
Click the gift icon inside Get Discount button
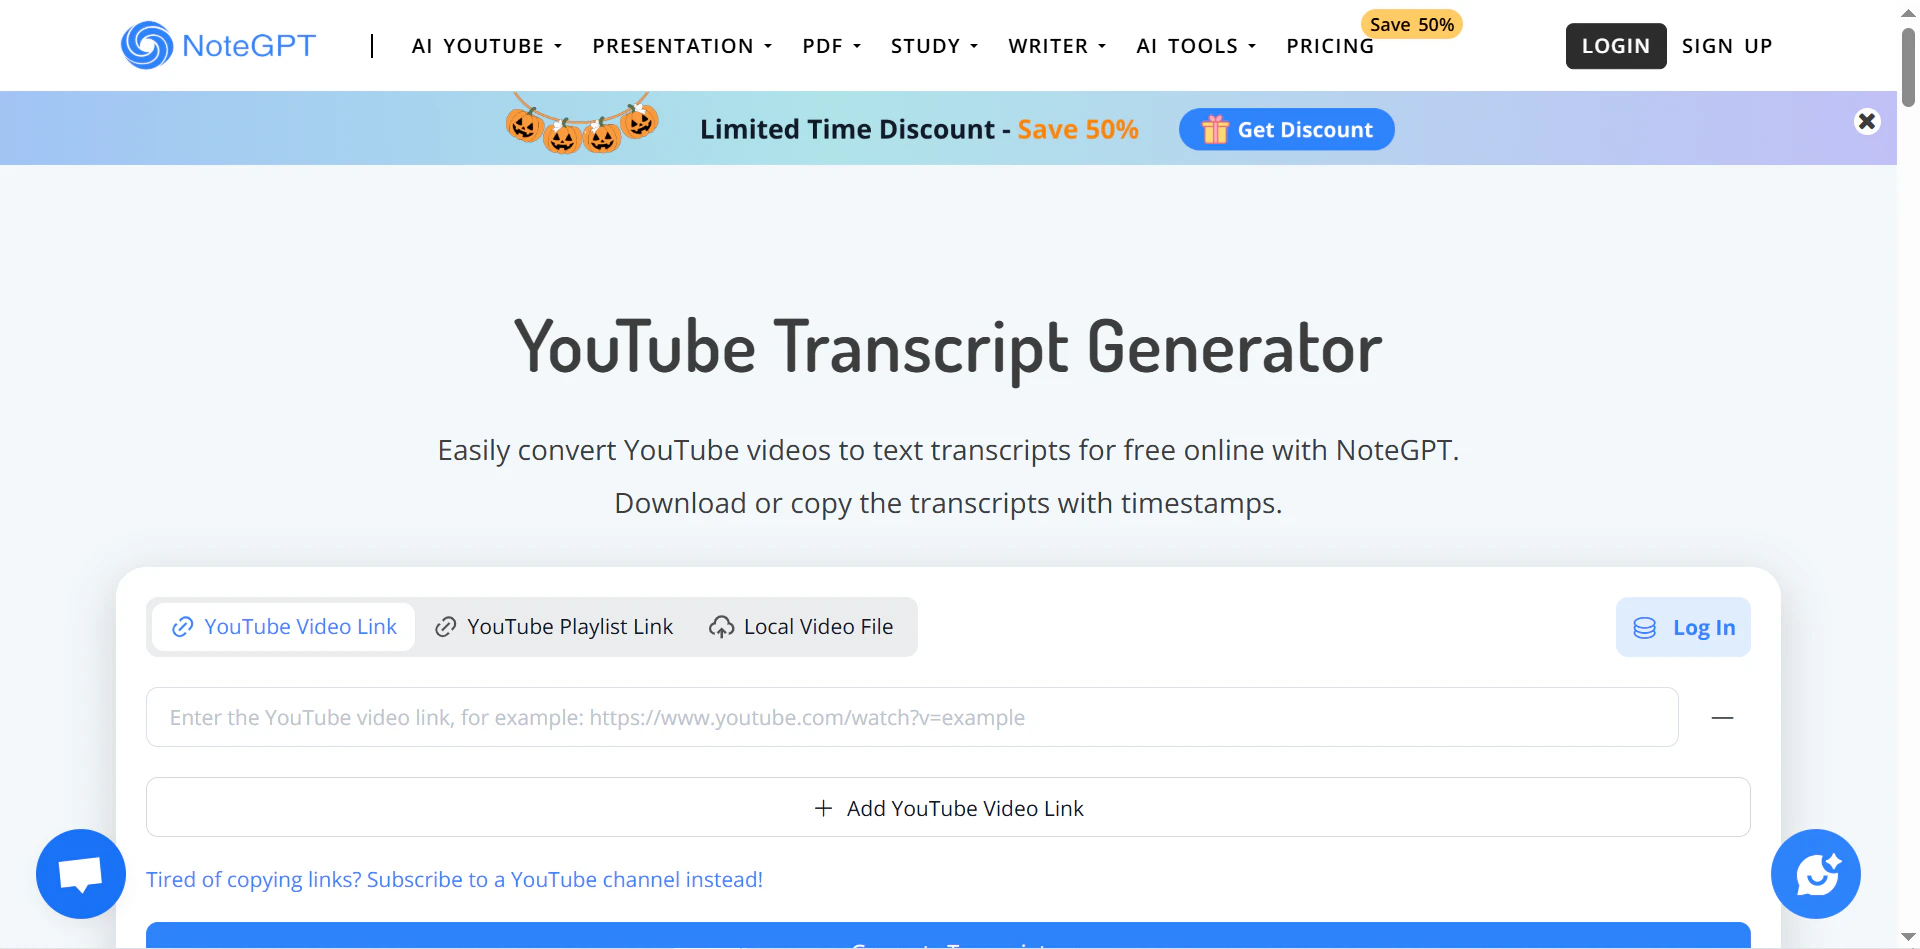pyautogui.click(x=1215, y=129)
